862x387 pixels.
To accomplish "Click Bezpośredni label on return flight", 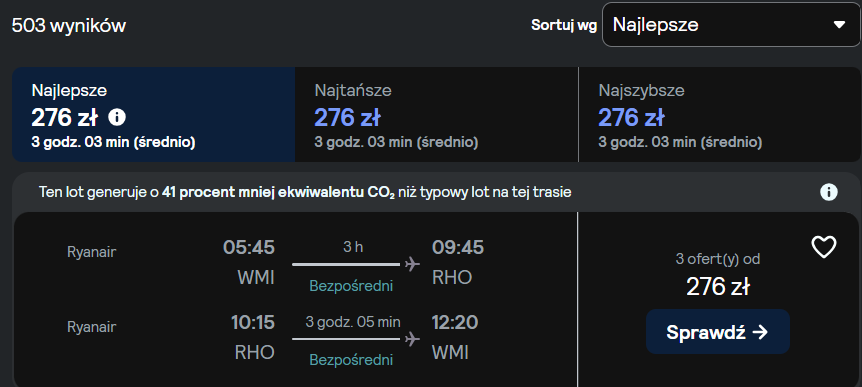I will [351, 360].
